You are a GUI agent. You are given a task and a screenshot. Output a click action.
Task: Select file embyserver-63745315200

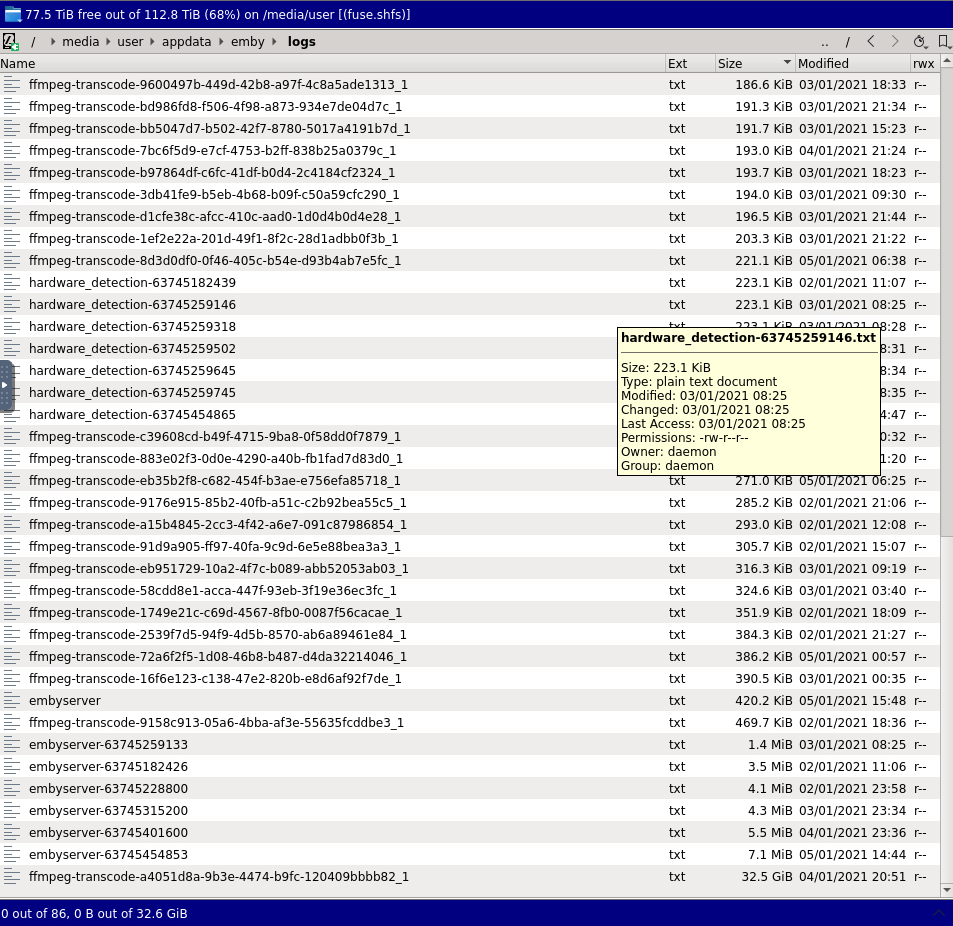click(108, 811)
